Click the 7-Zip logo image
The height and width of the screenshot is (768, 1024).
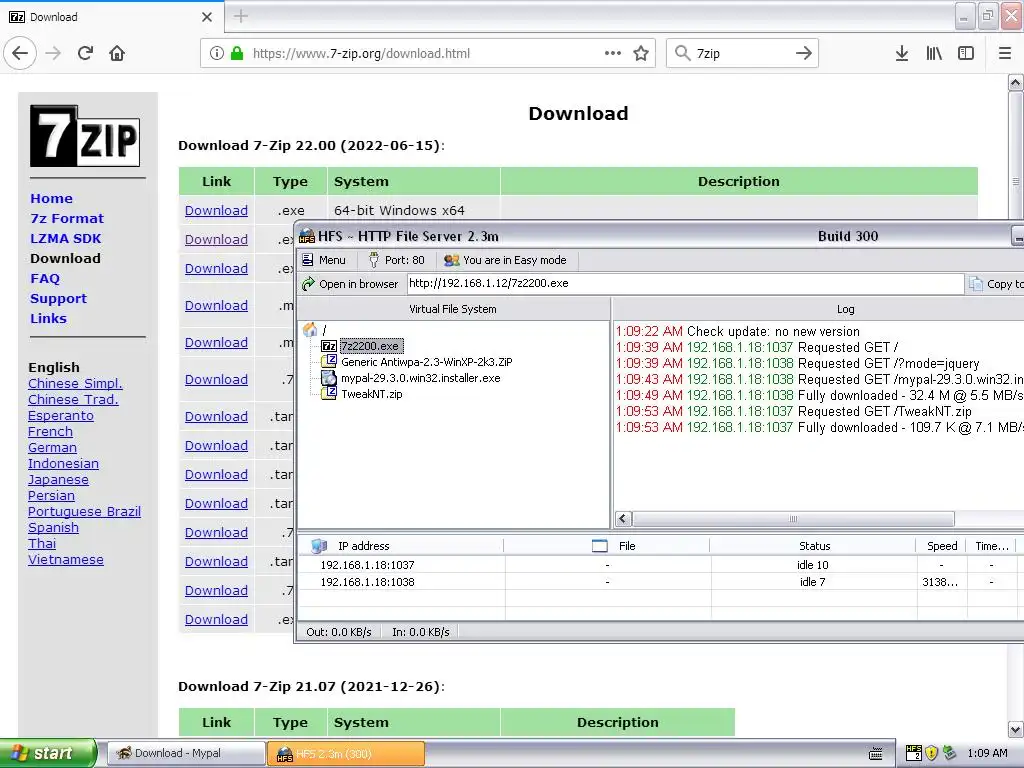pyautogui.click(x=85, y=136)
